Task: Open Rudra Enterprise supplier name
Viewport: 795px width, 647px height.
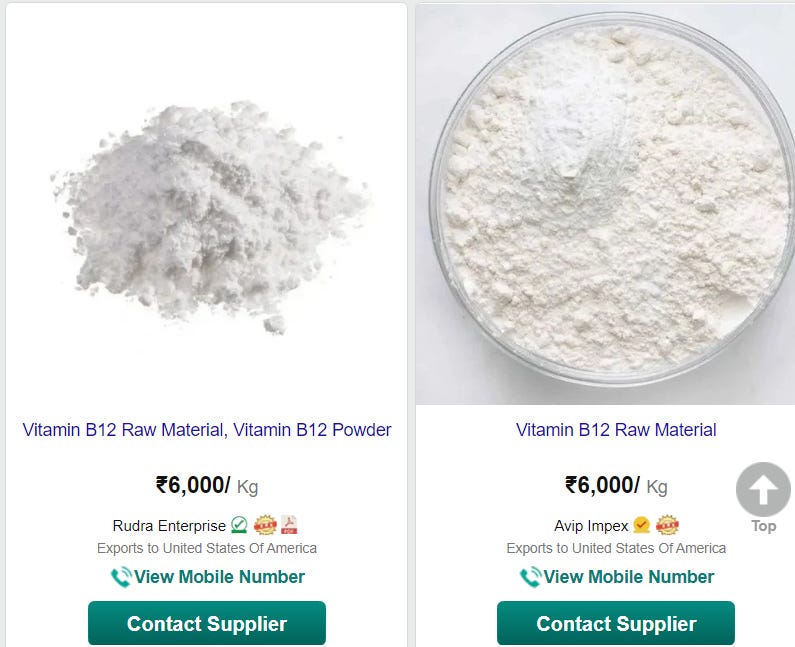Action: (169, 526)
